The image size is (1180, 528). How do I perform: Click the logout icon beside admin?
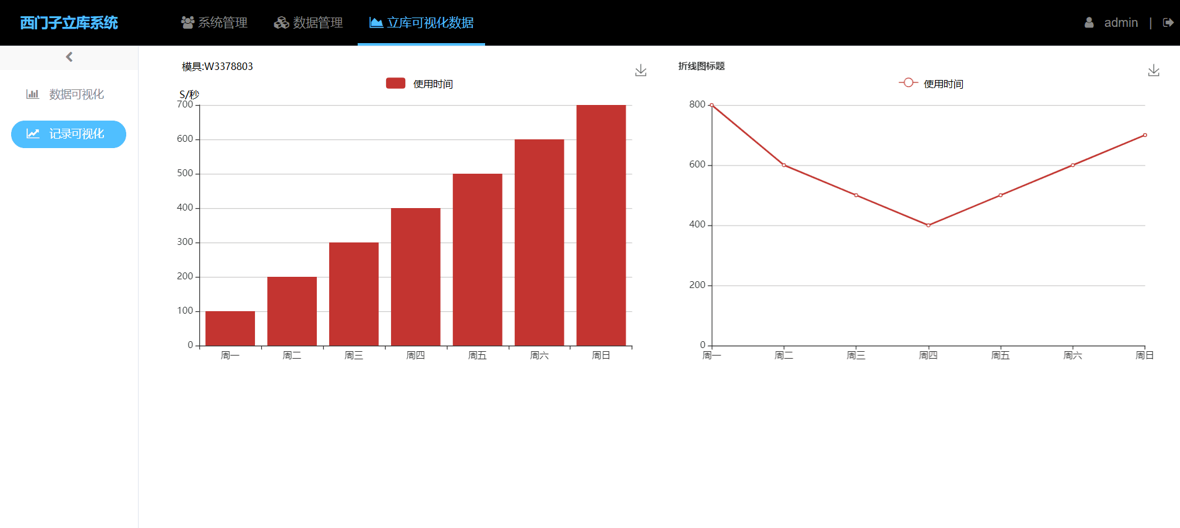(x=1167, y=23)
